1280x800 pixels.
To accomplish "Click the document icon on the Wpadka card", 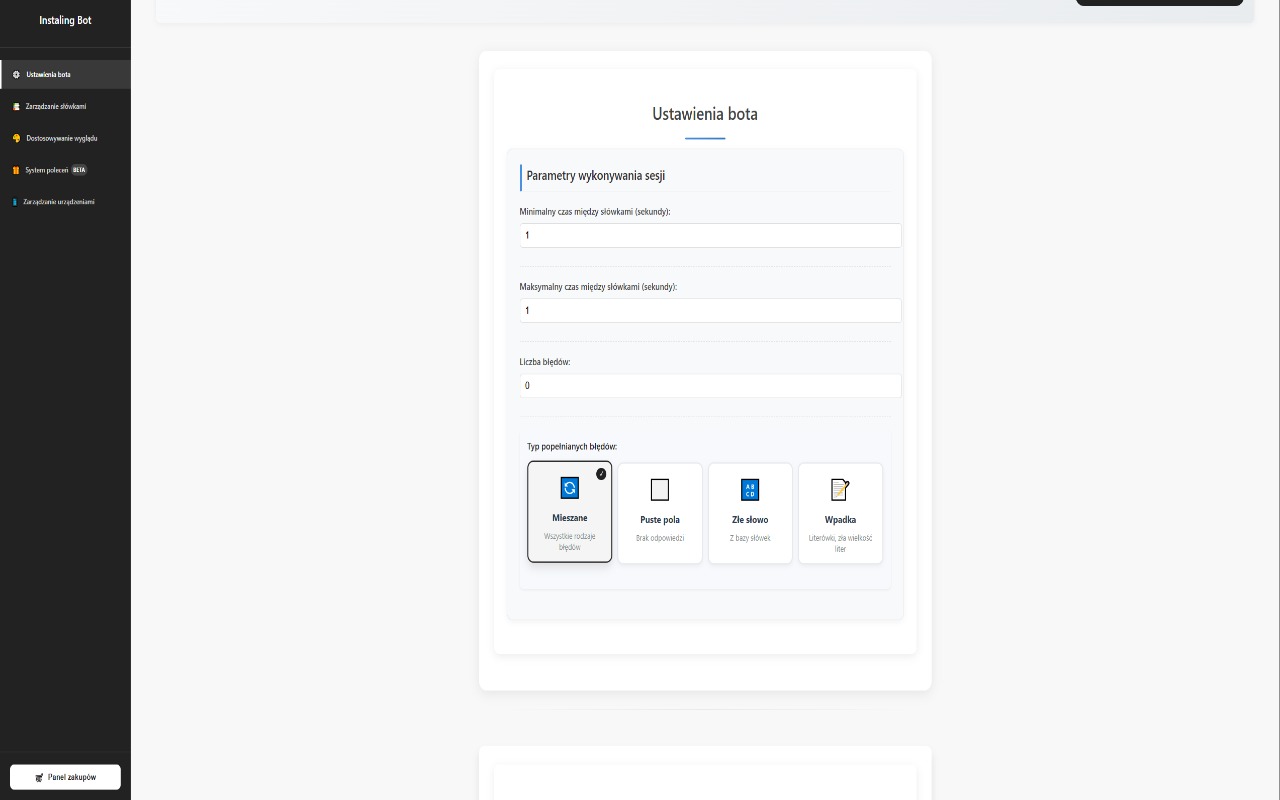I will coord(840,489).
